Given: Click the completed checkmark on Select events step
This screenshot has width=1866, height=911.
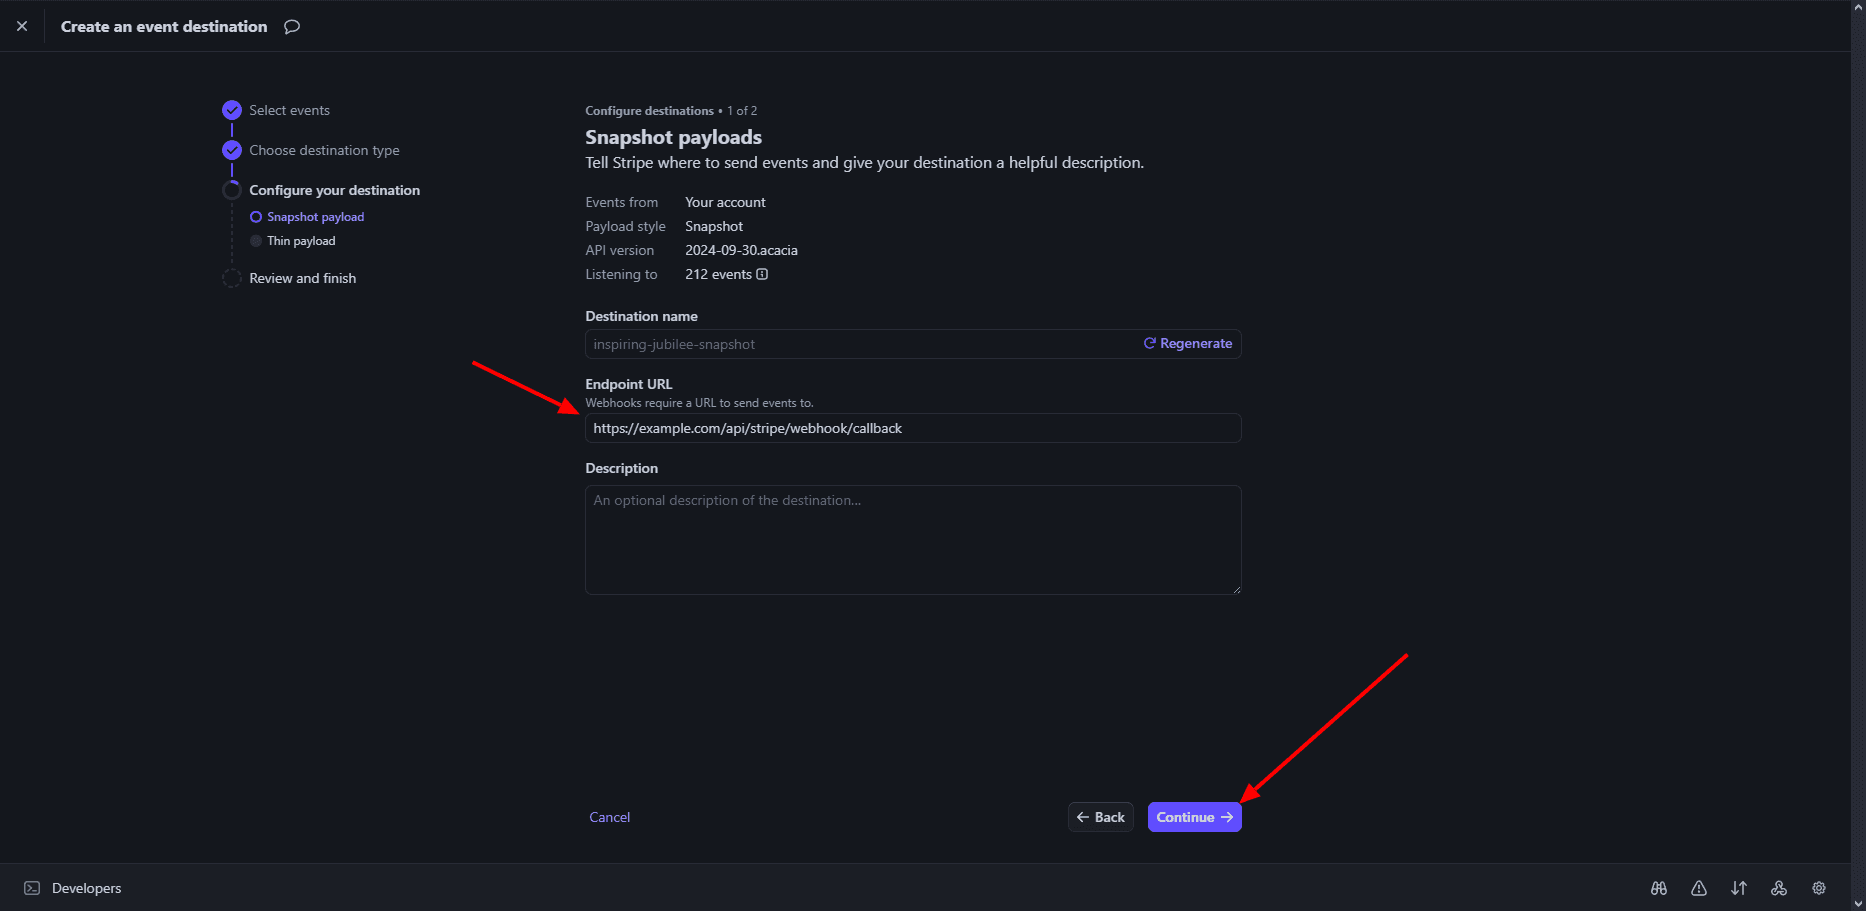Looking at the screenshot, I should coord(232,110).
